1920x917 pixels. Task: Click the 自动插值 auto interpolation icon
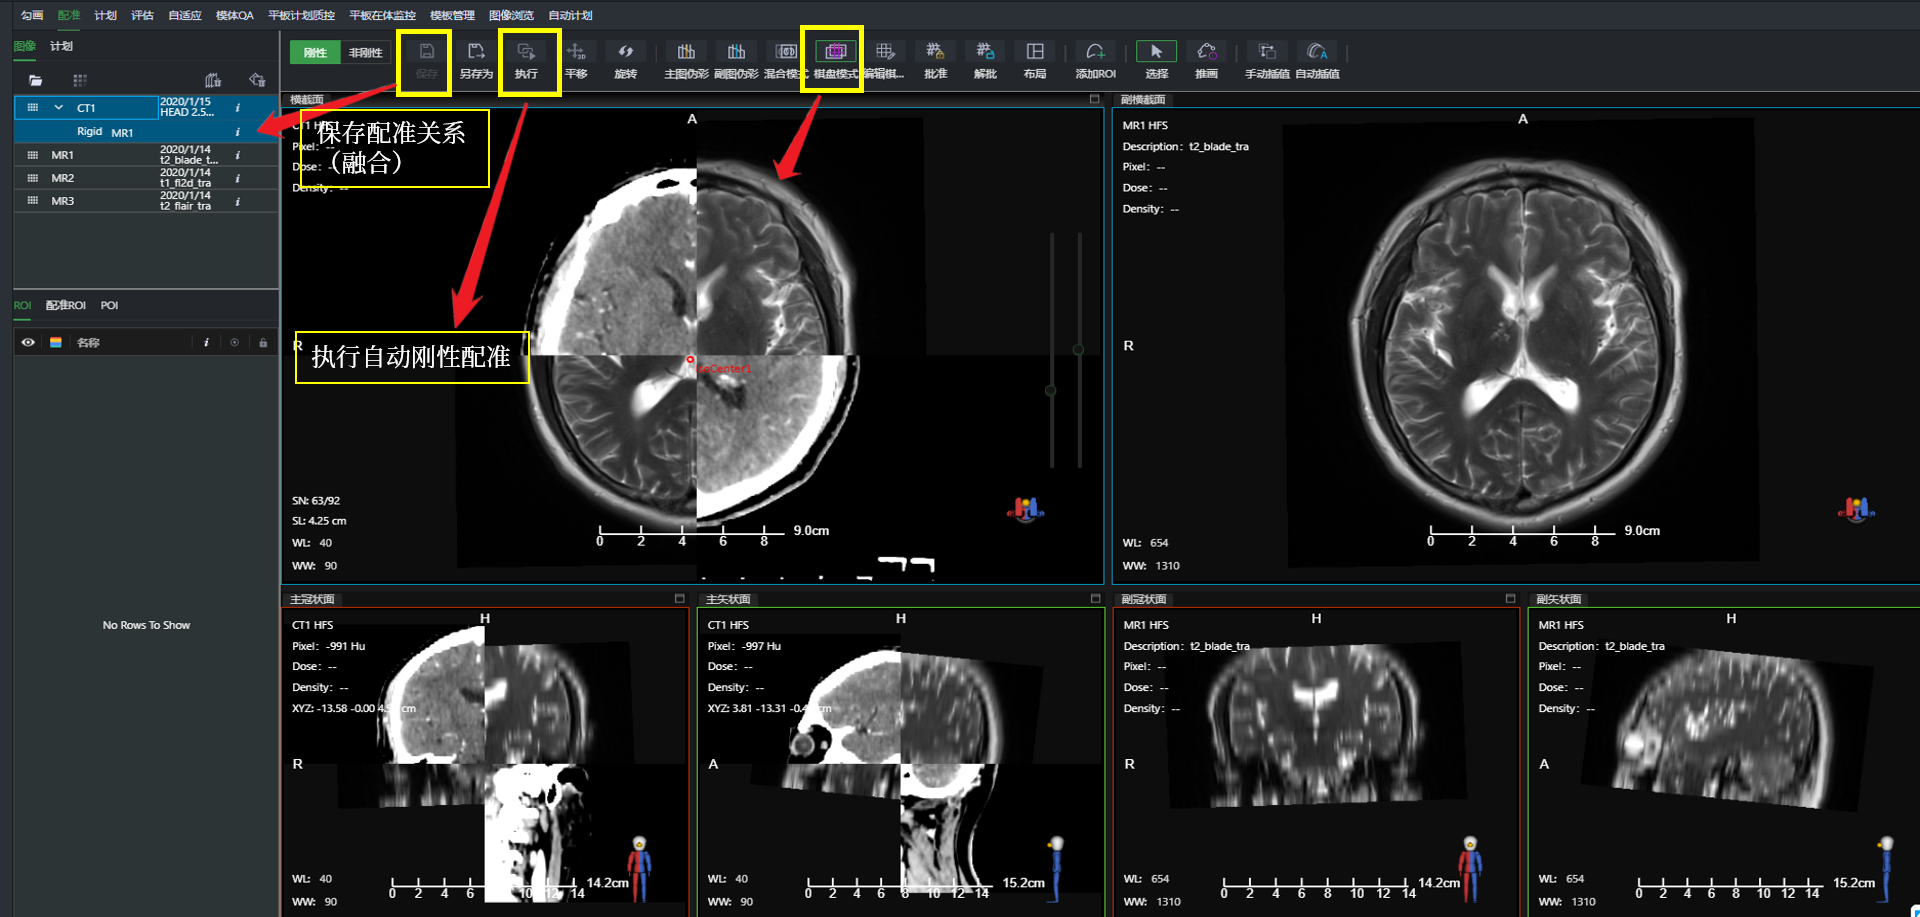(1317, 52)
